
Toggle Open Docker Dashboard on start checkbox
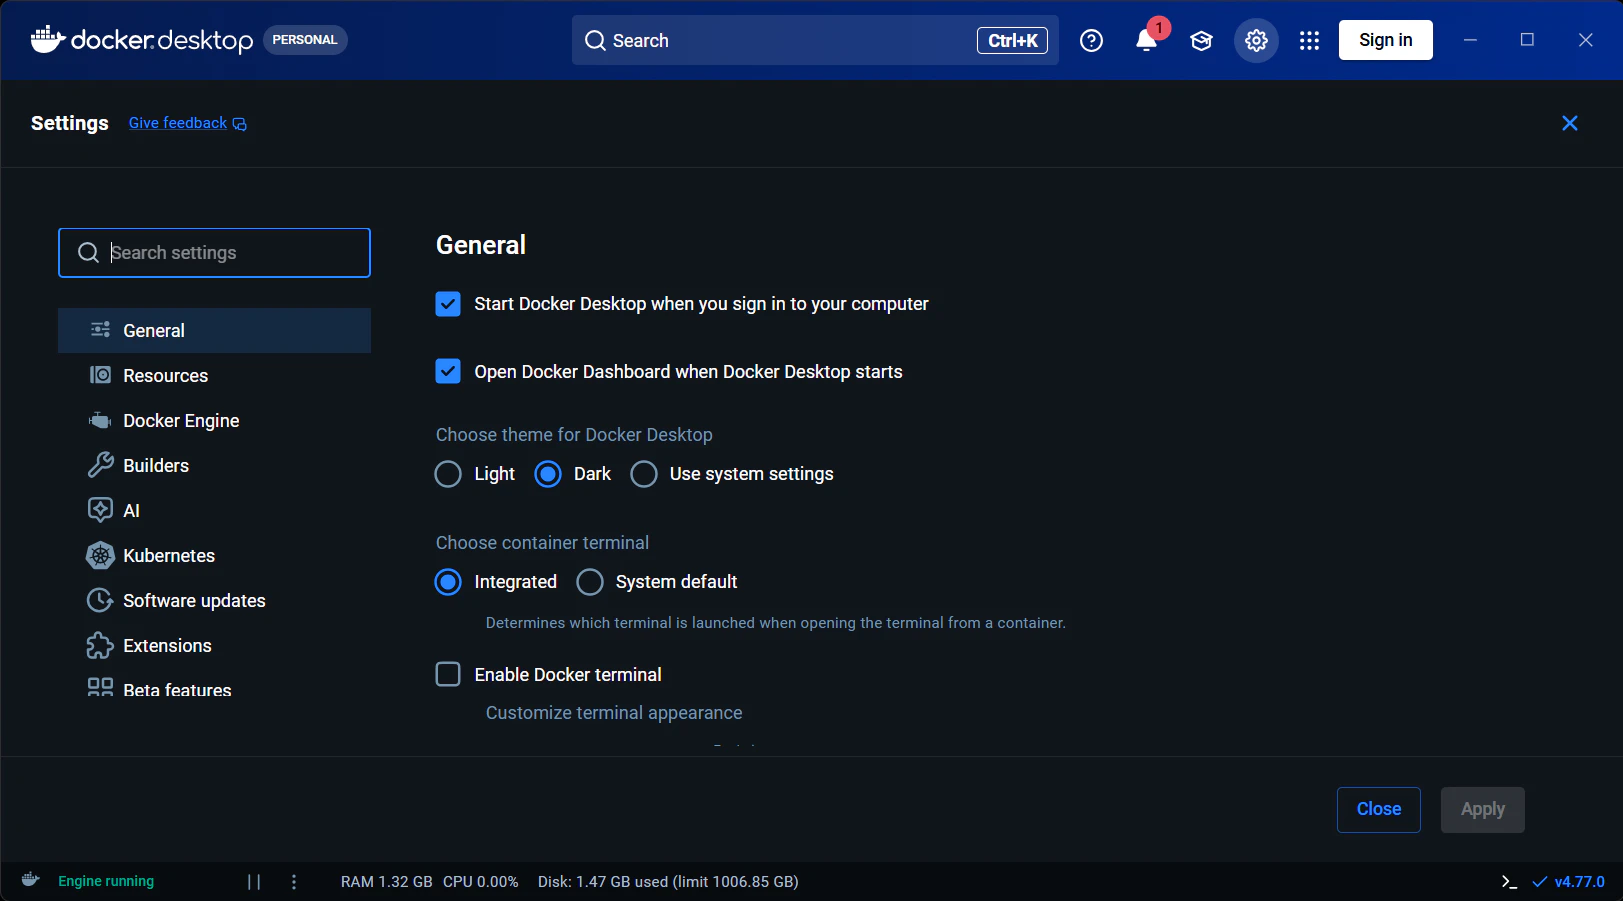(448, 372)
